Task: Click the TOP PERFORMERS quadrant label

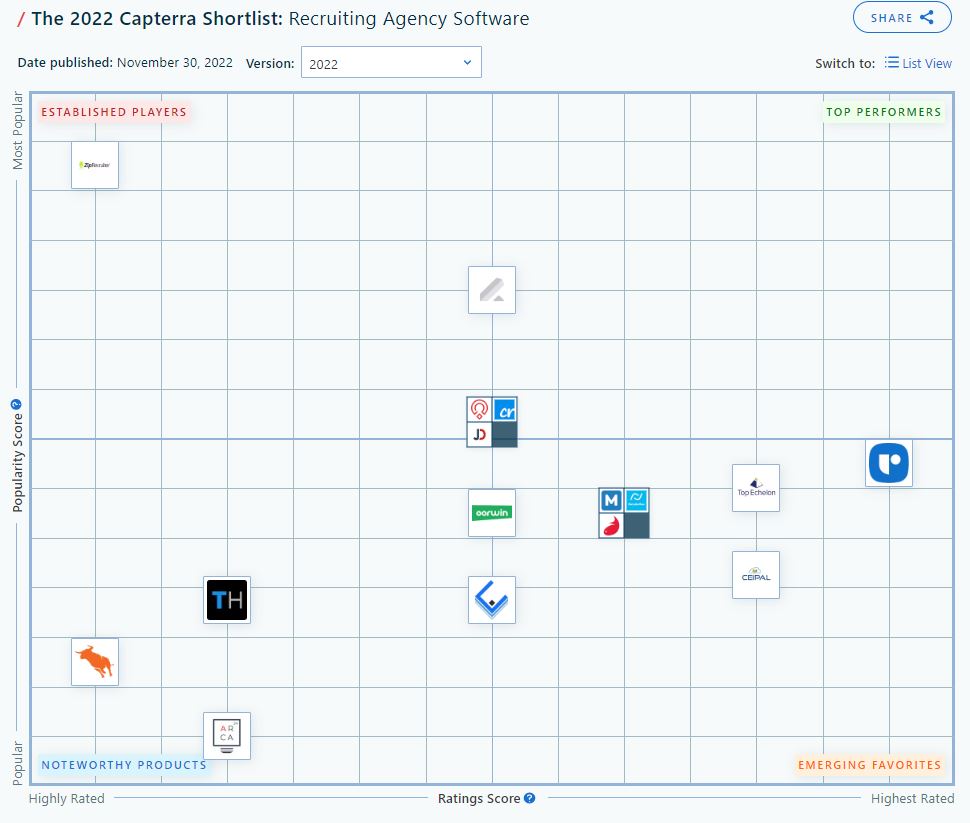Action: click(883, 112)
